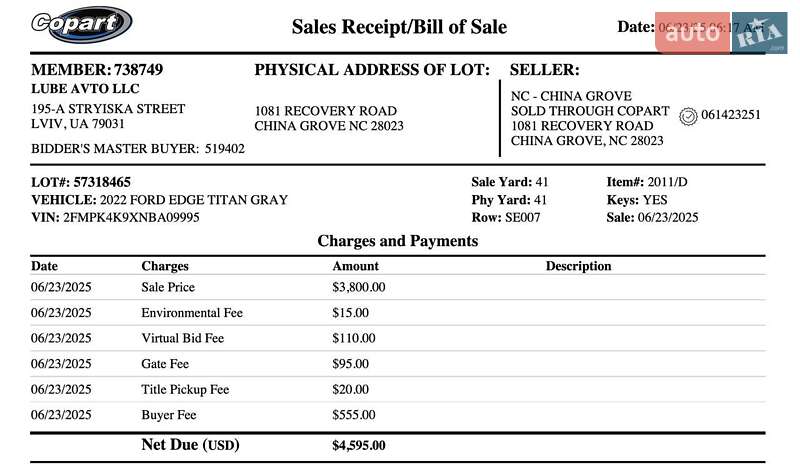800x474 pixels.
Task: Click the LUBE AVTO LLC member name
Action: click(x=76, y=88)
